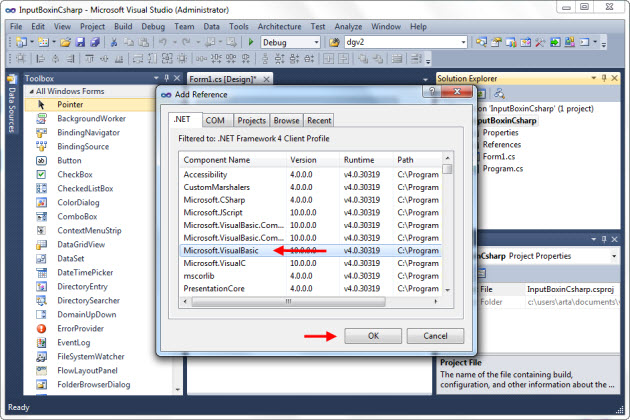Screen dimensions: 630x420
Task: Click the Open File toolbar icon
Action: click(x=66, y=43)
